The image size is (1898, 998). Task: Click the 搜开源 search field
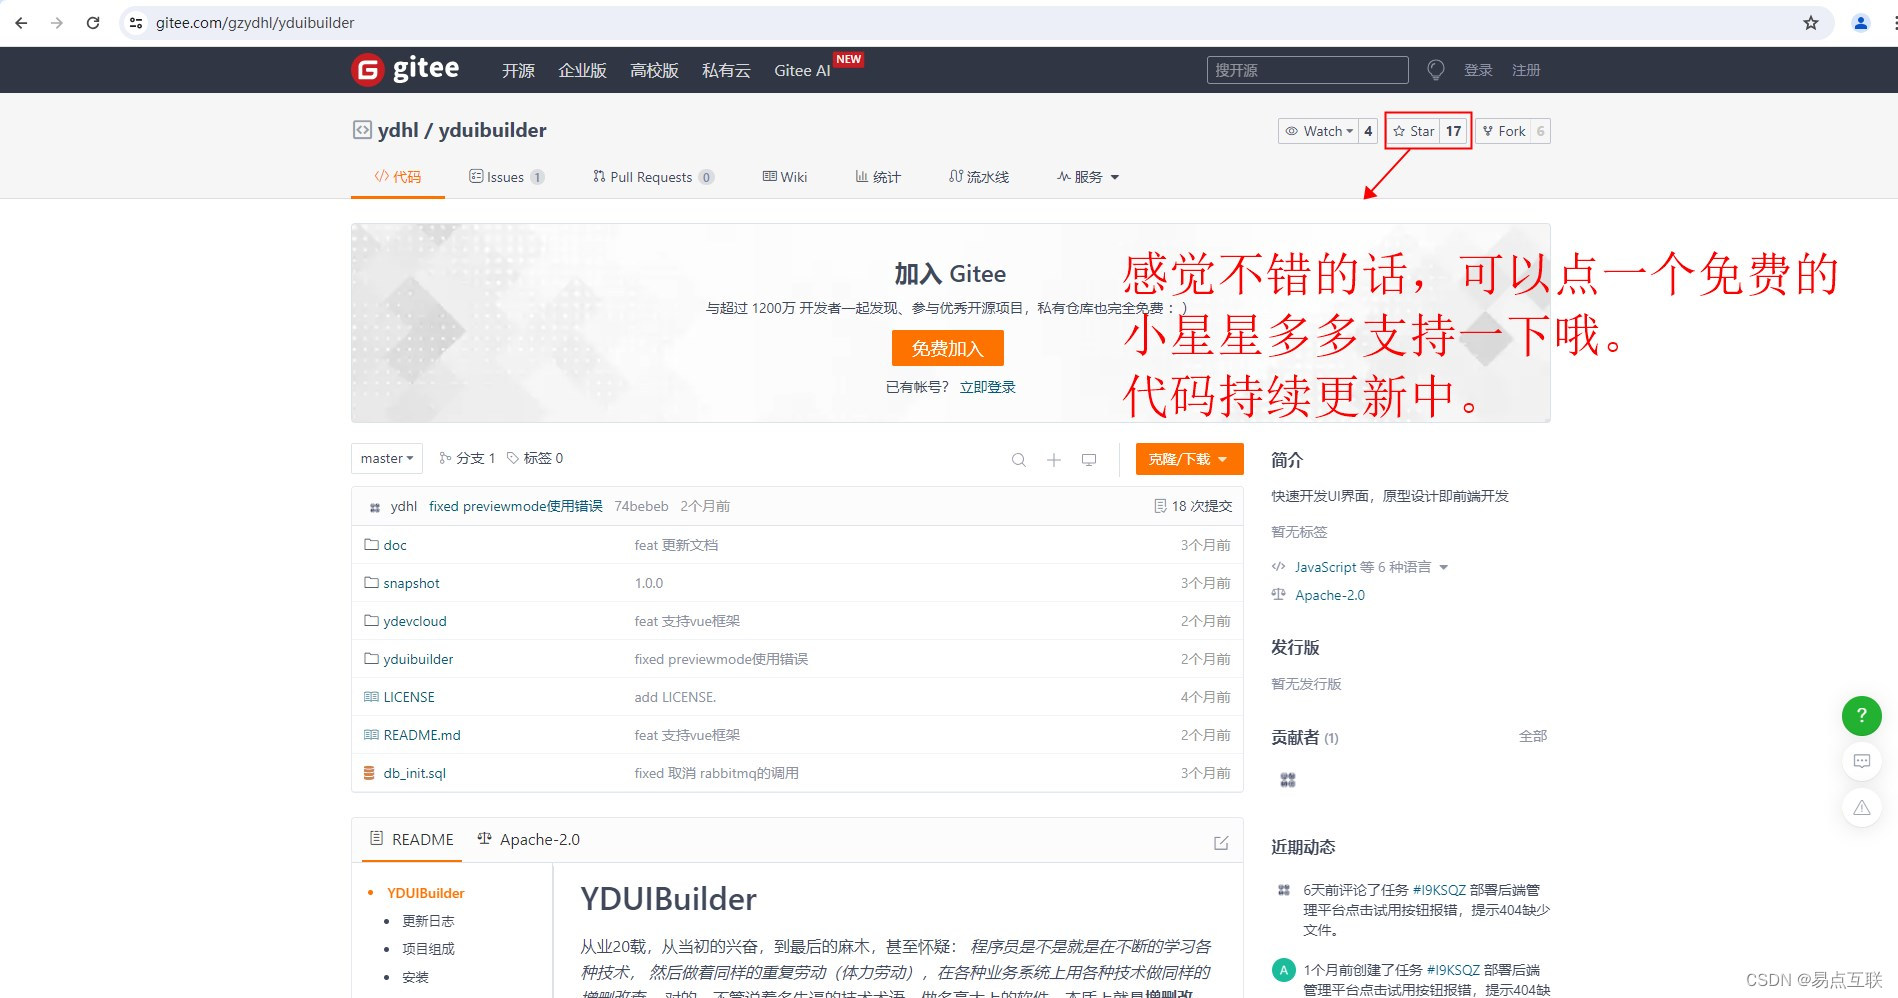pos(1307,70)
